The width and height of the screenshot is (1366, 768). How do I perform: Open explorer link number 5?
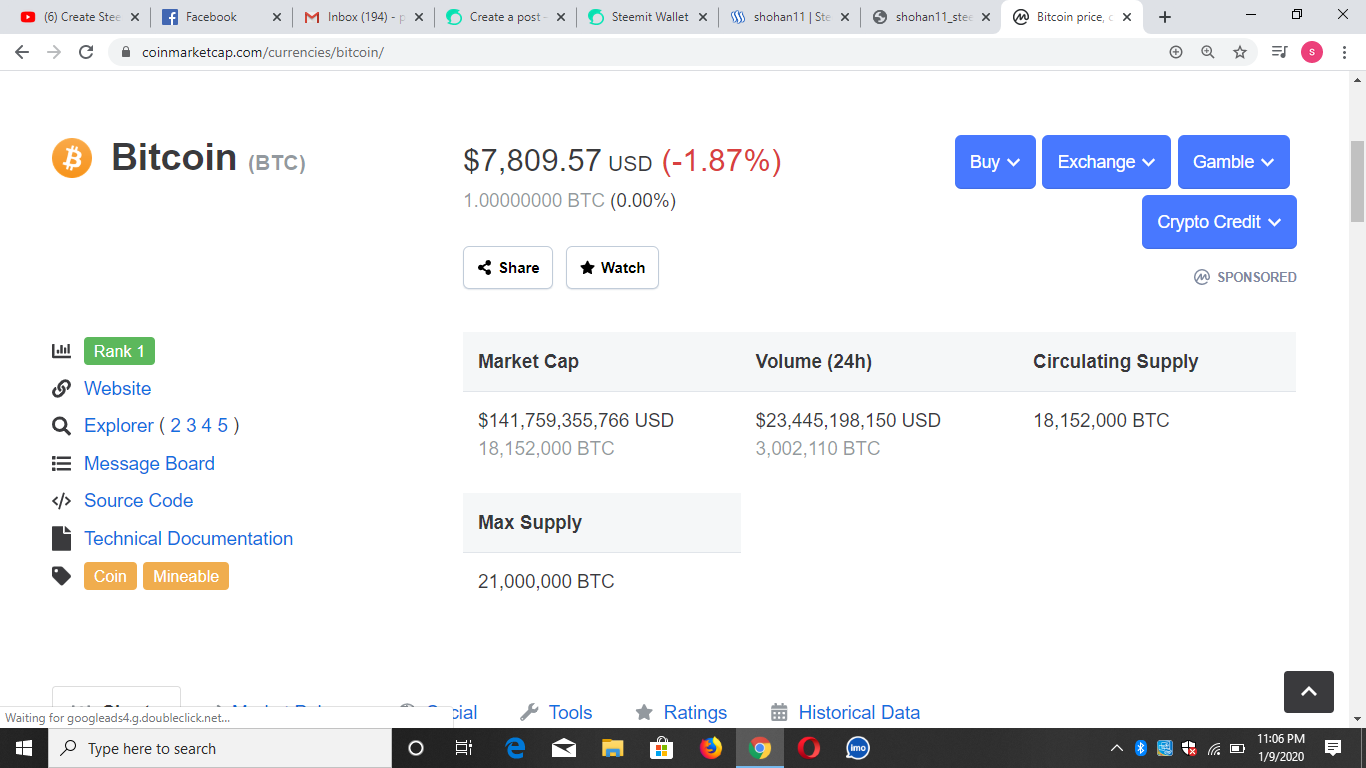[x=223, y=426]
